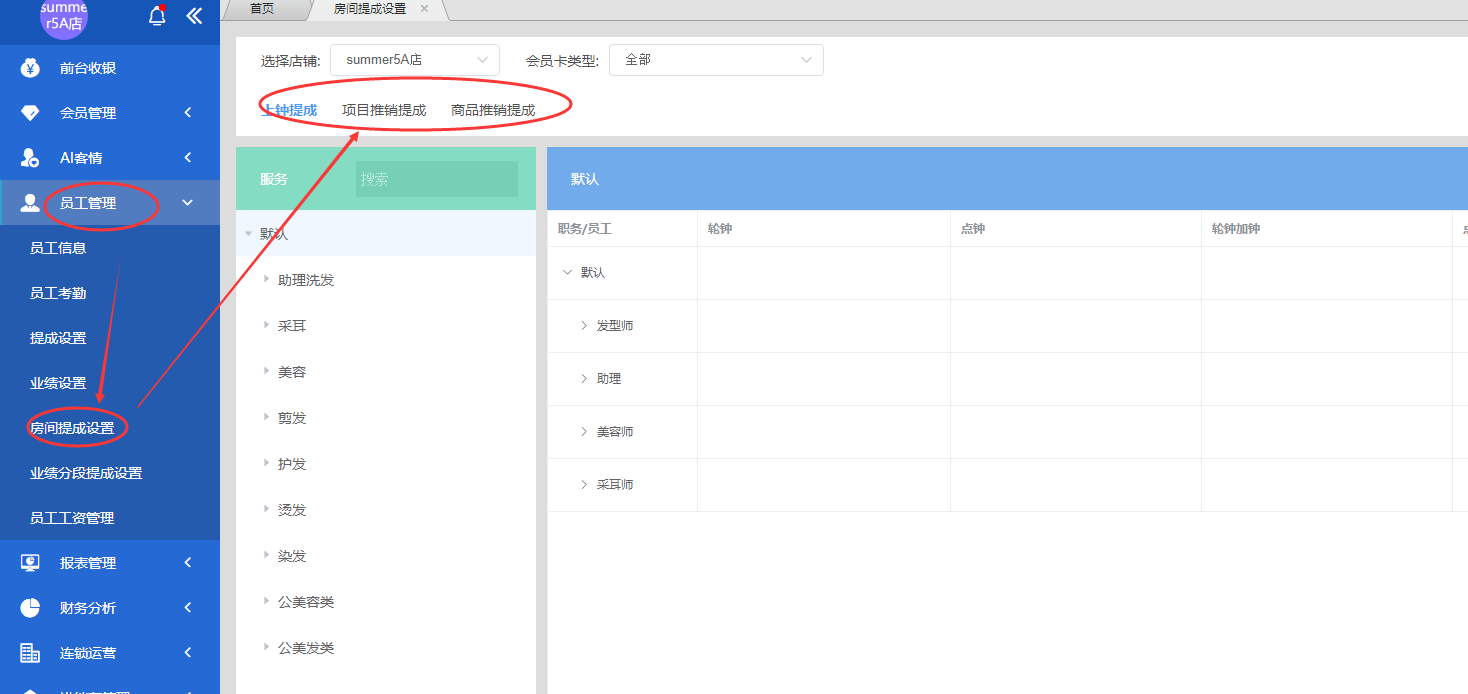Expand the 财务分析 menu arrow
This screenshot has width=1468, height=694.
tap(188, 608)
